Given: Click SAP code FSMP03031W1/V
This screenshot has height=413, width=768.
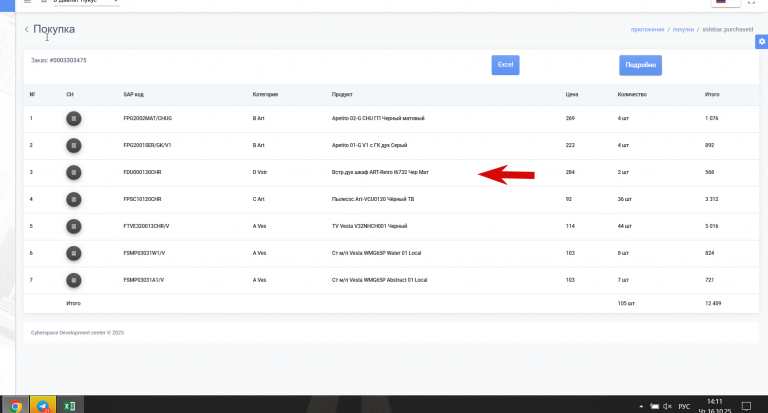Looking at the screenshot, I should (x=144, y=253).
